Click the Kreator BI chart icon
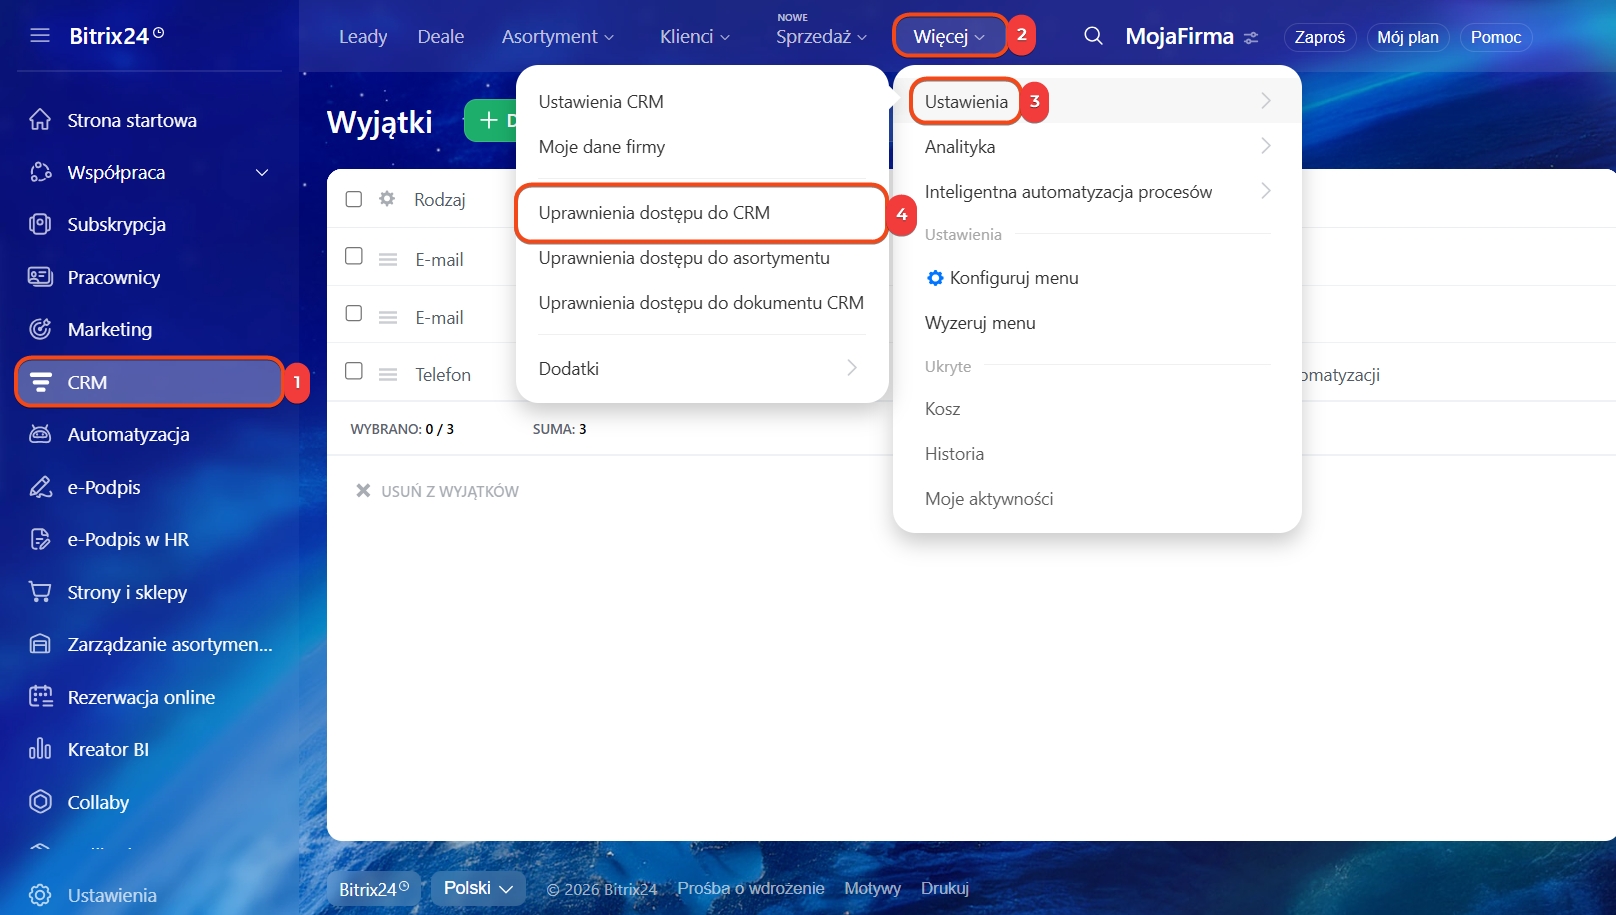This screenshot has height=915, width=1616. [x=40, y=749]
